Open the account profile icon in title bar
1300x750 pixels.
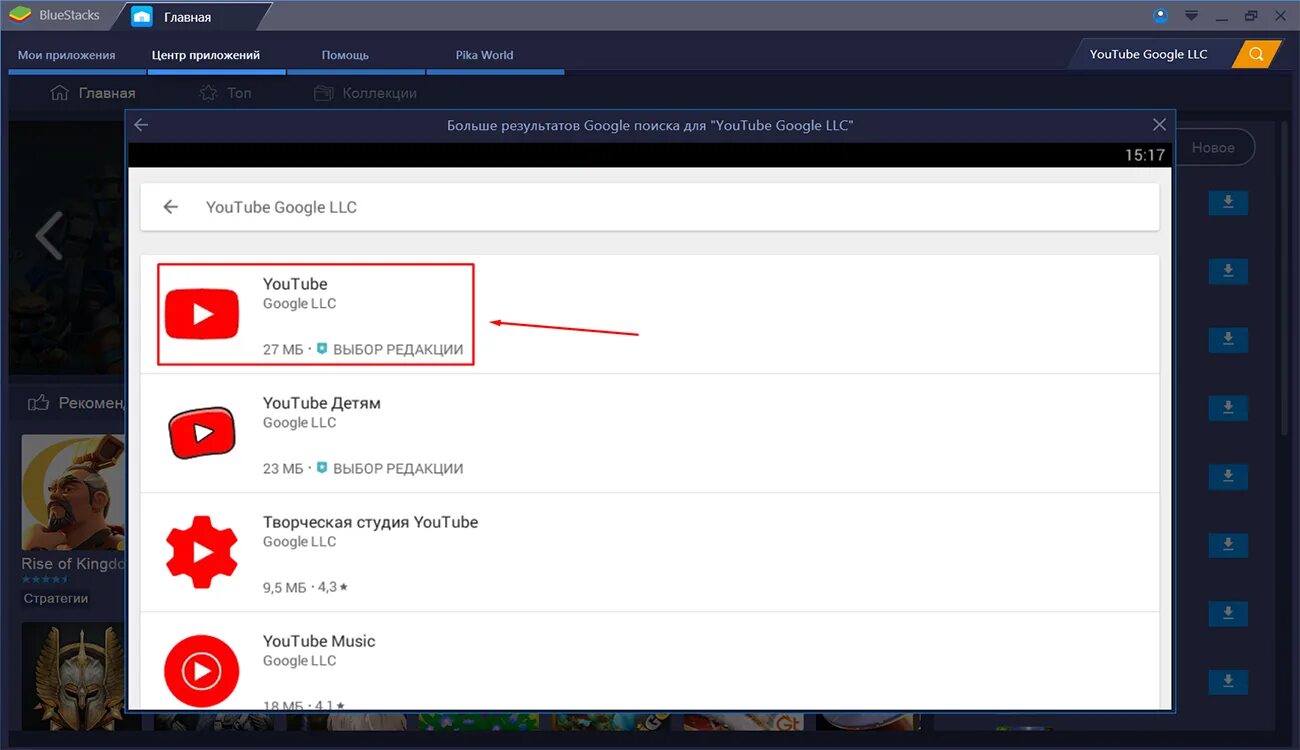1161,15
